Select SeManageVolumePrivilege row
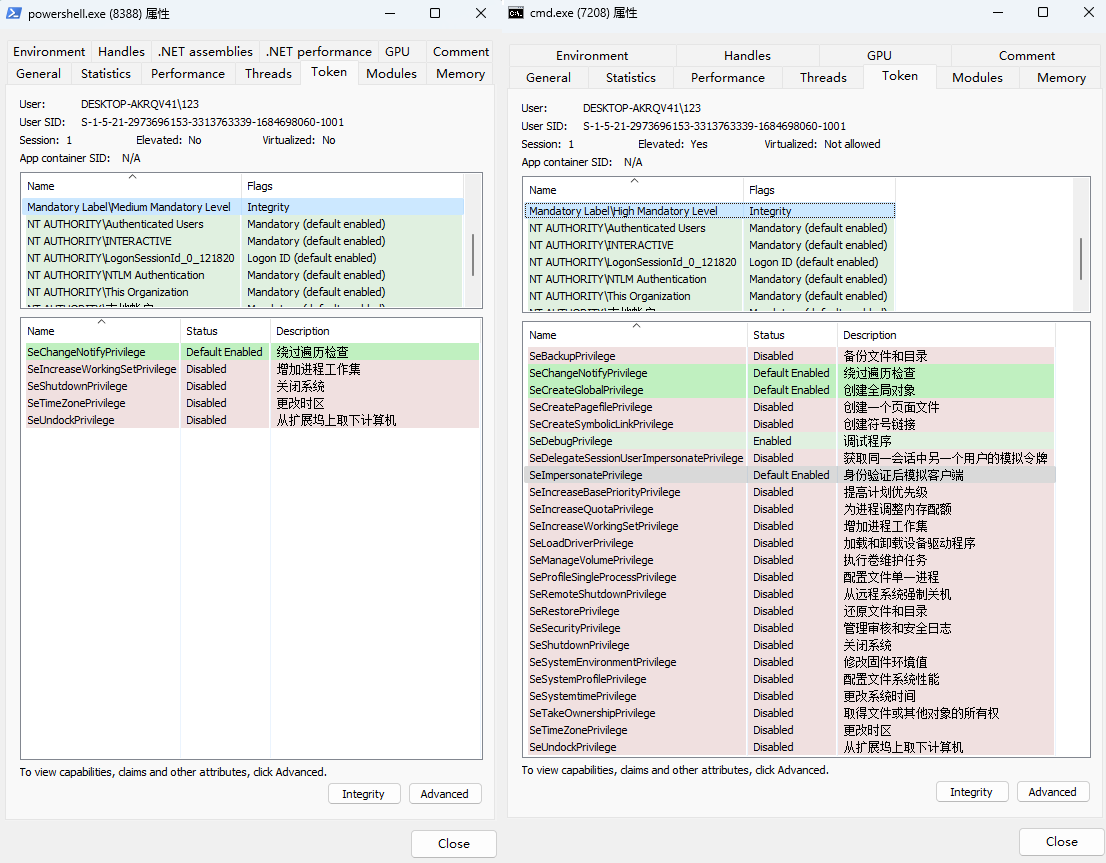 [x=791, y=560]
